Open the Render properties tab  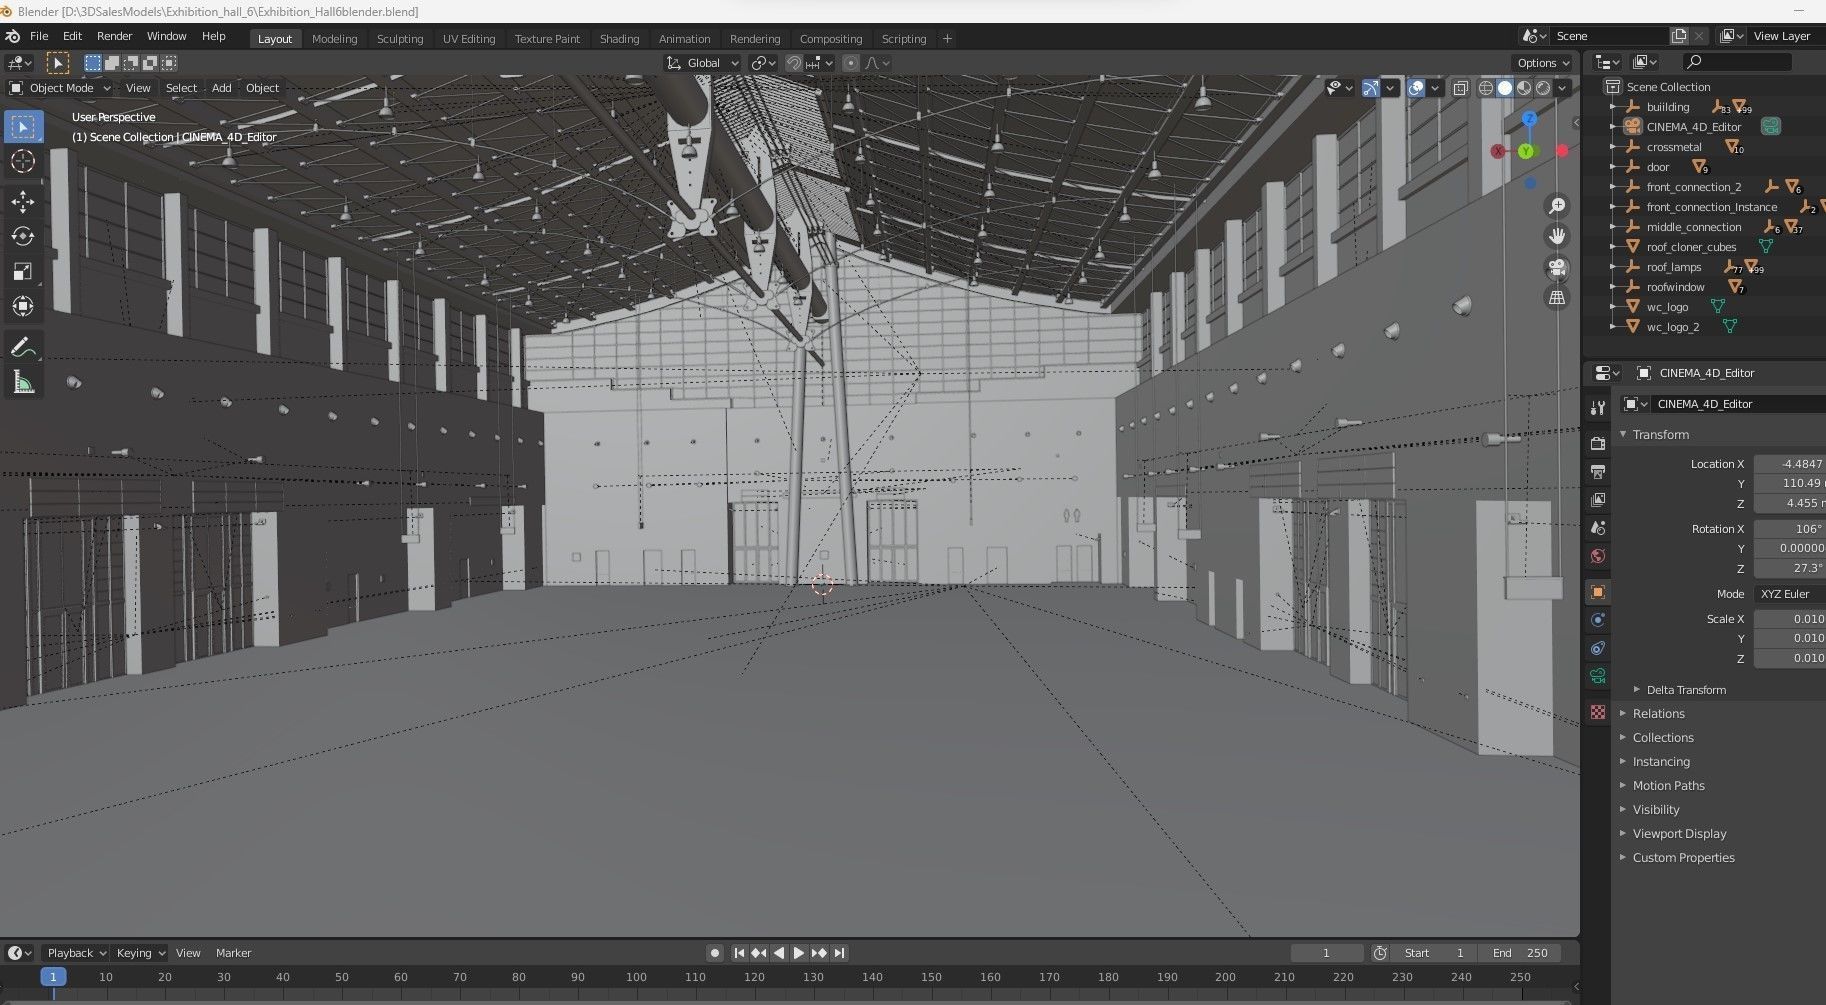click(1598, 443)
